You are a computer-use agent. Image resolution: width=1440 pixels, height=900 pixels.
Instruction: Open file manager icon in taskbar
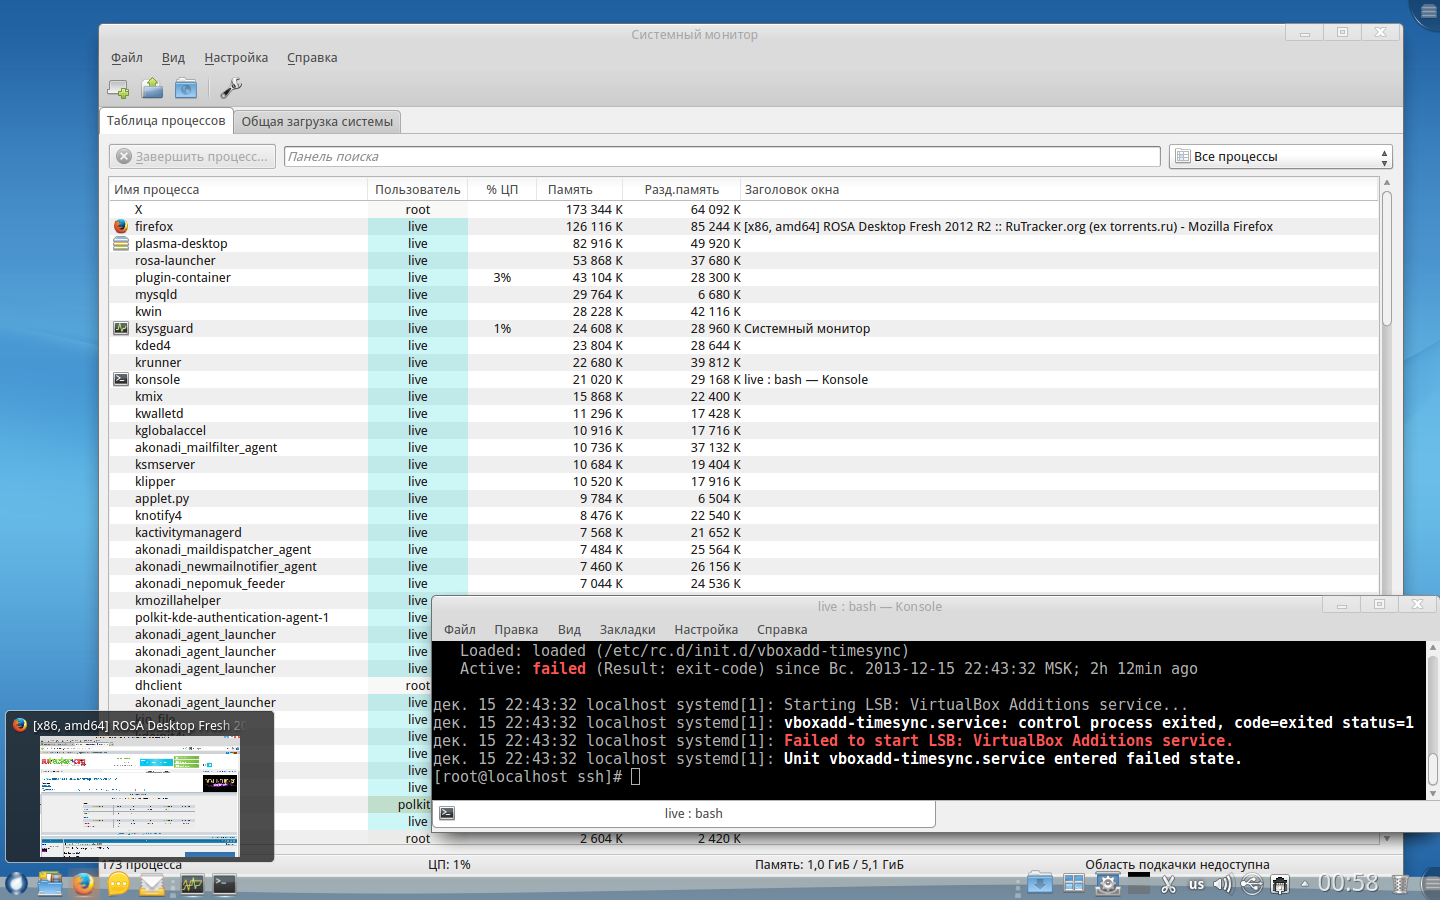click(50, 884)
